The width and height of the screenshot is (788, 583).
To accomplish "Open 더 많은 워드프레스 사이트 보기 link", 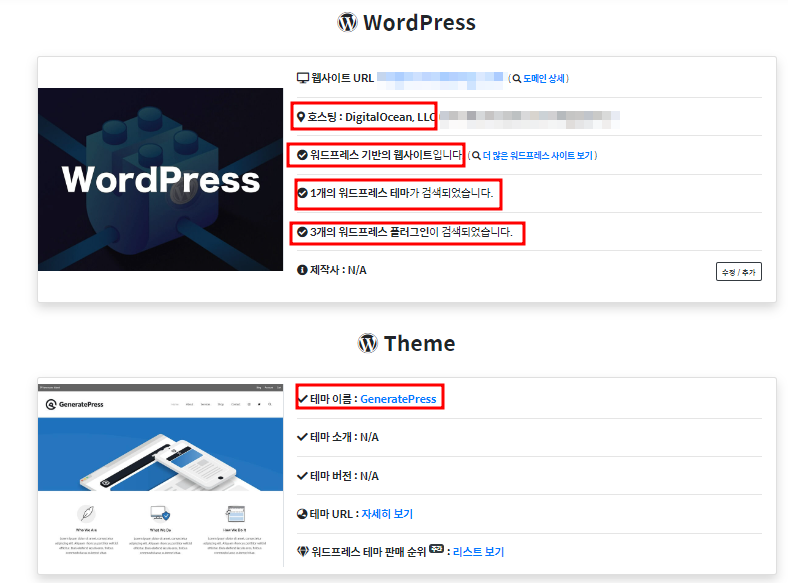I will 538,155.
